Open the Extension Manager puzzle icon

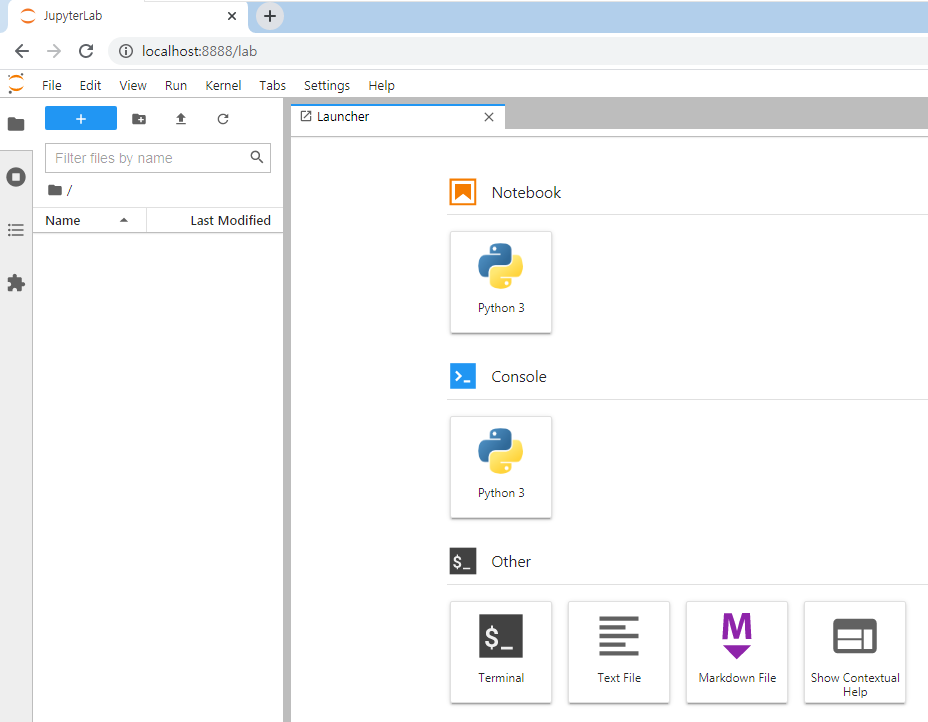(x=16, y=283)
